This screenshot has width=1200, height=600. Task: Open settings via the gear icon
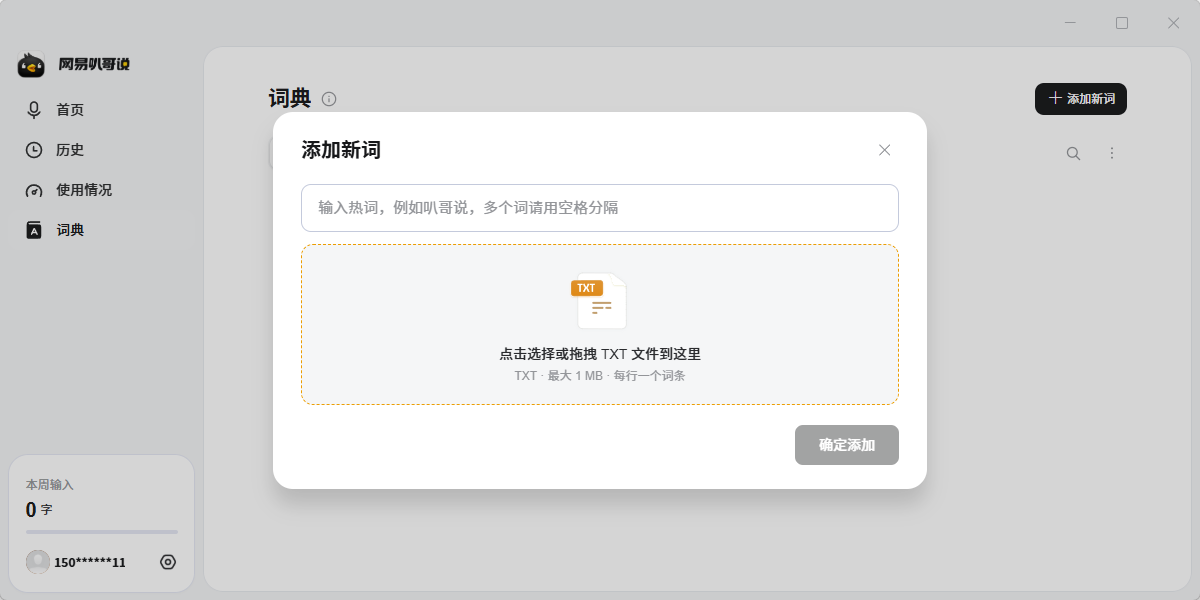168,562
